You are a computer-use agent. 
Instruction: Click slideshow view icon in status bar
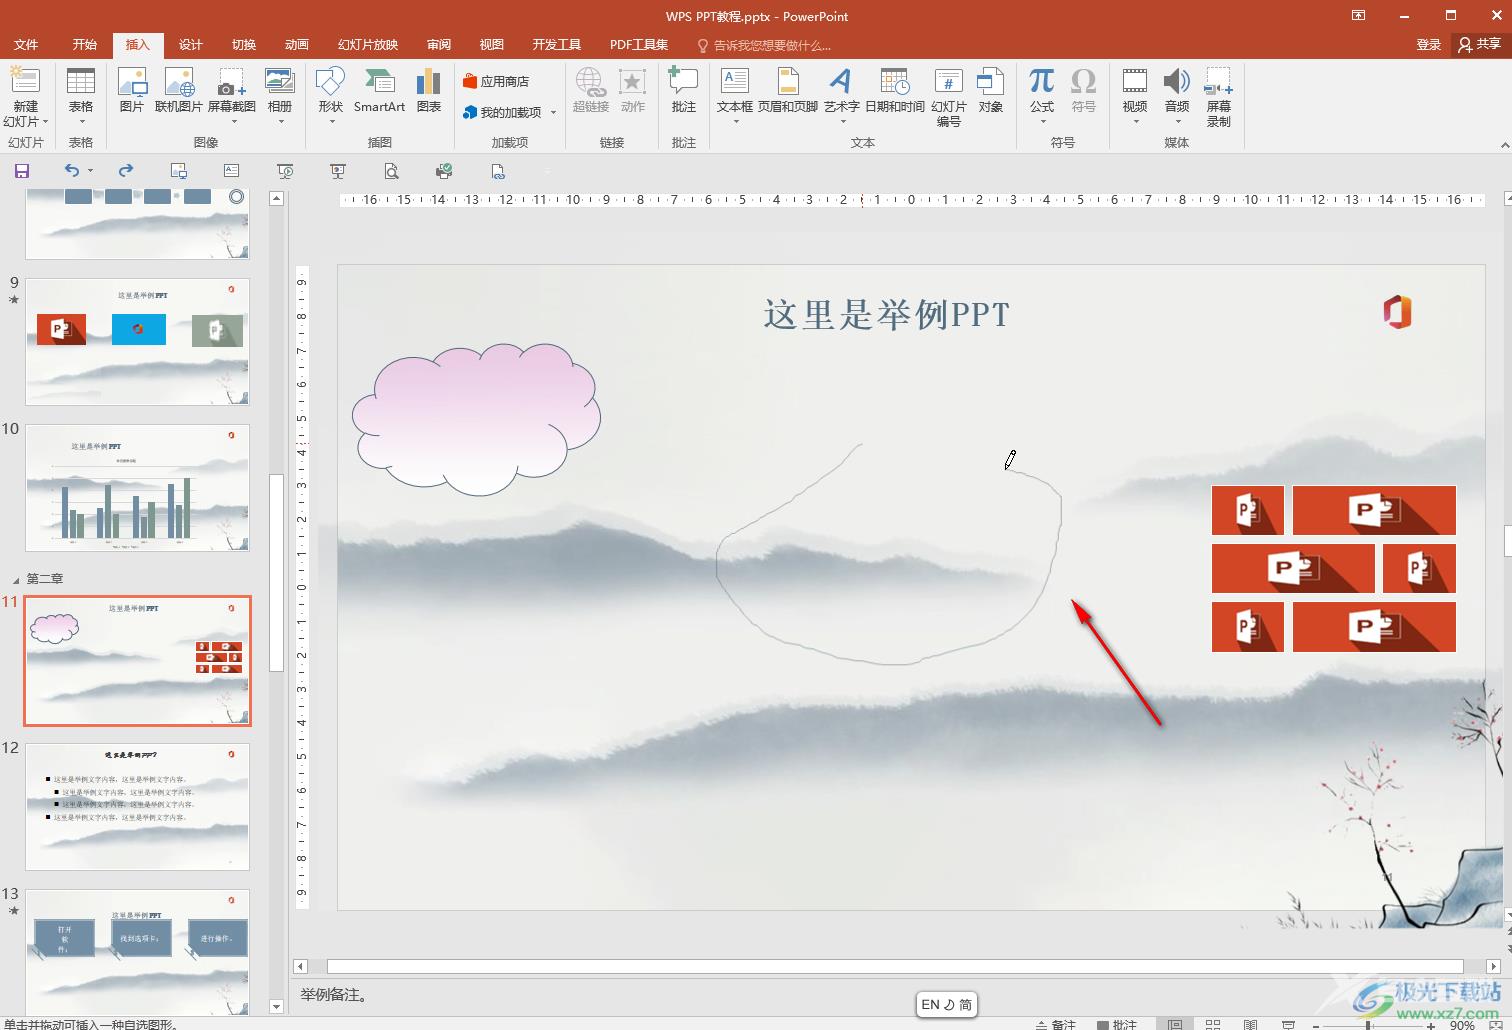tap(1289, 1024)
